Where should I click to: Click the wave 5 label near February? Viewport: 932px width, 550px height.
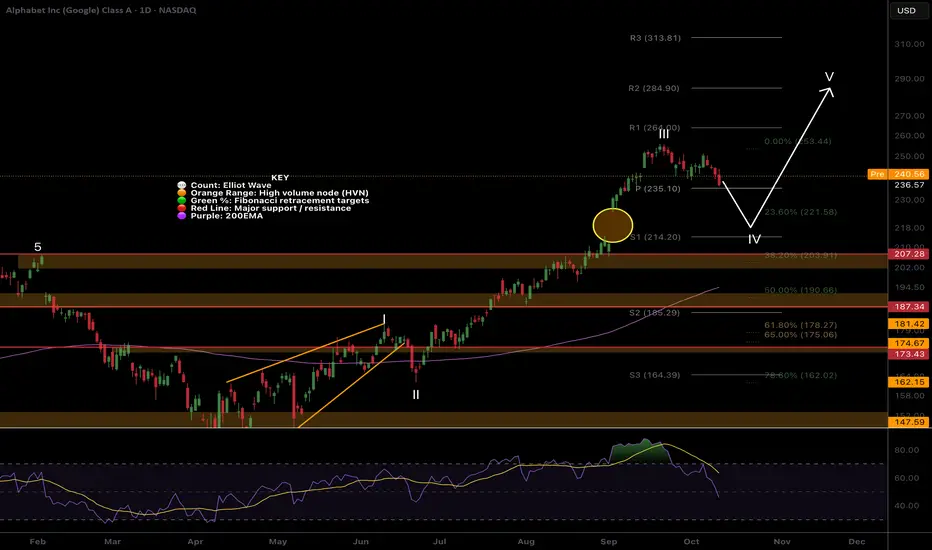[37, 247]
